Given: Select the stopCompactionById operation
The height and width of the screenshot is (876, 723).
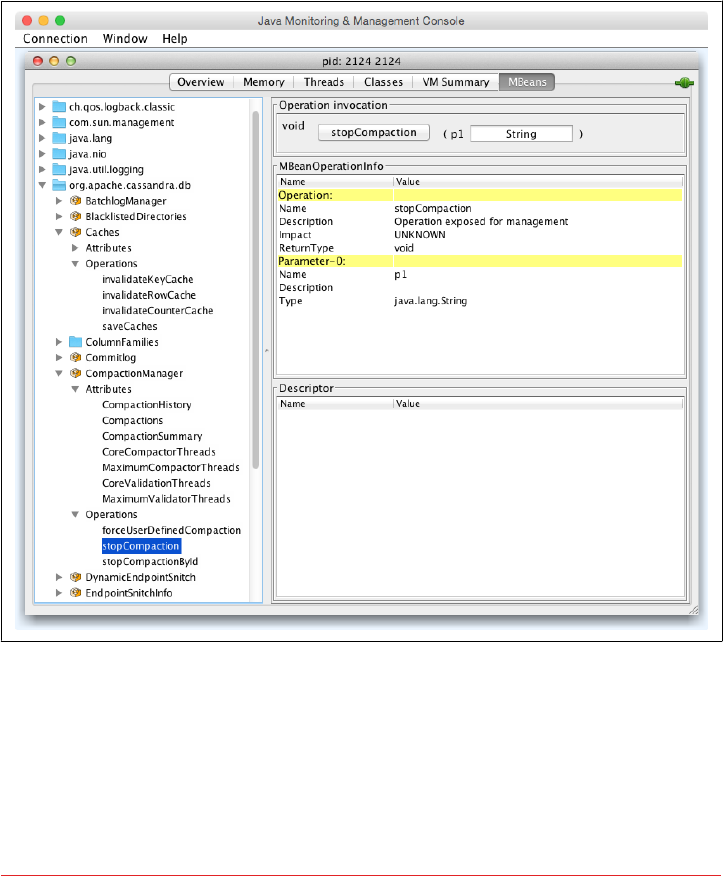Looking at the screenshot, I should [150, 561].
